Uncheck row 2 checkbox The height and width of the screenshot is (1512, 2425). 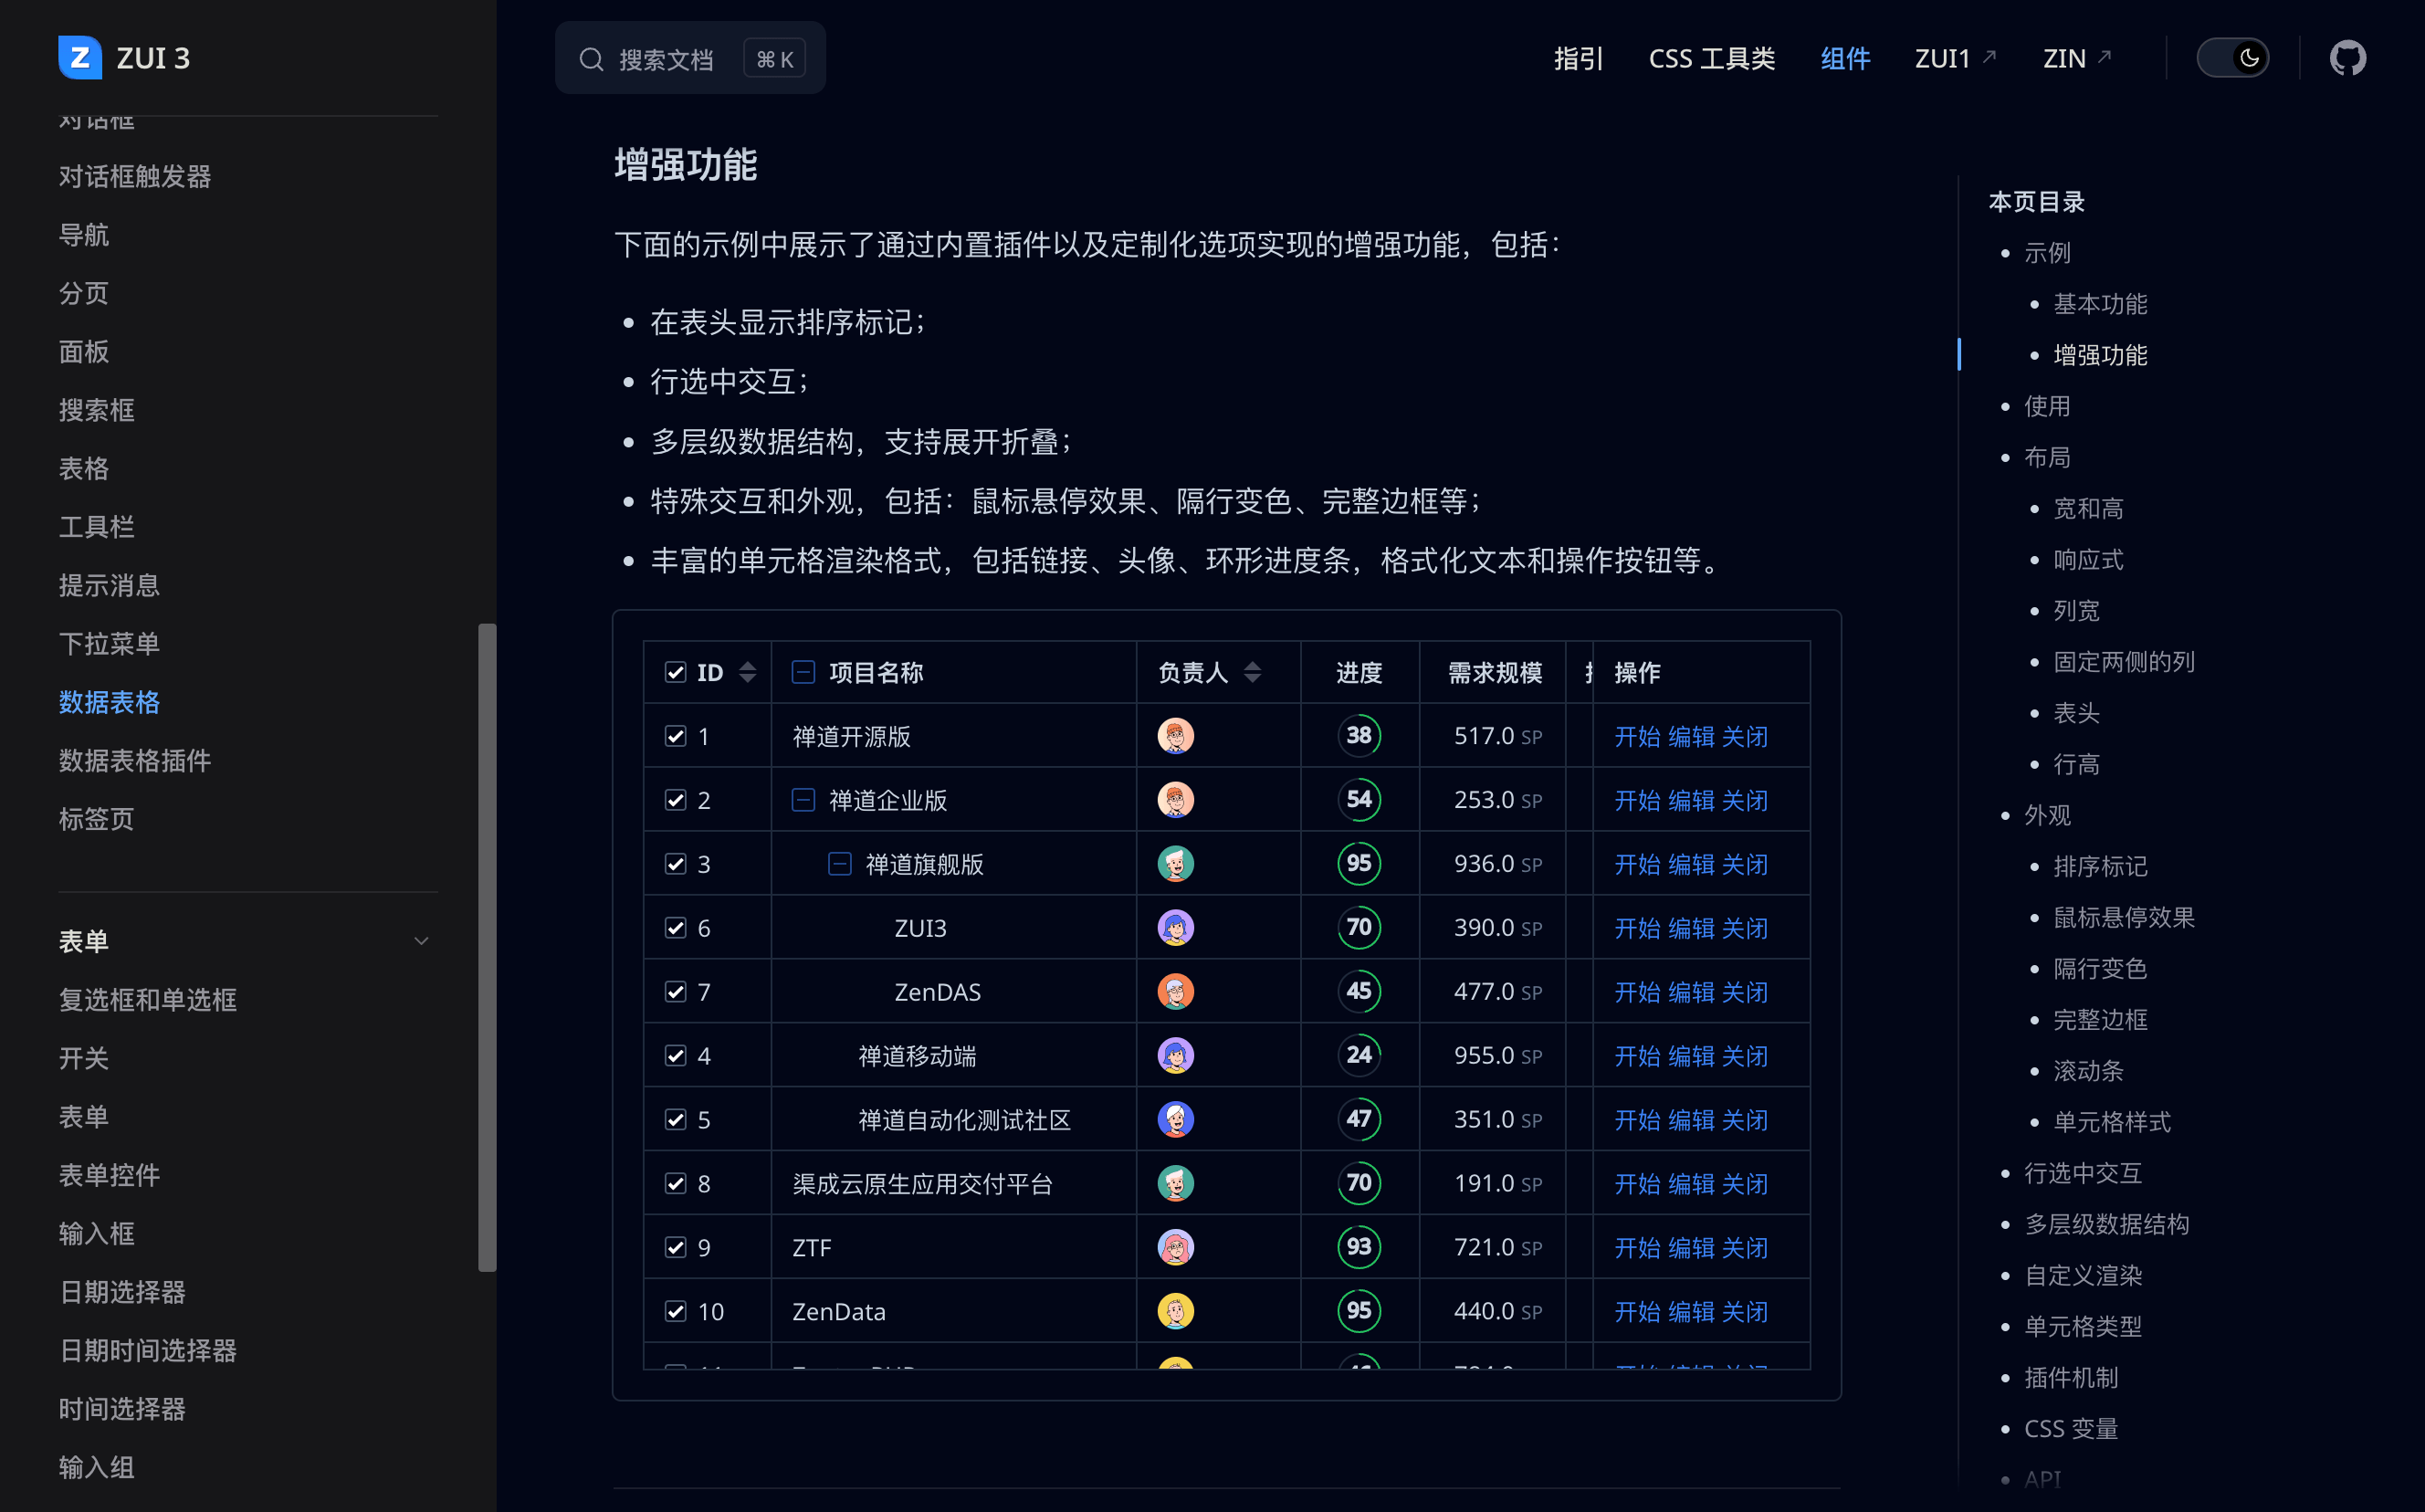(675, 800)
